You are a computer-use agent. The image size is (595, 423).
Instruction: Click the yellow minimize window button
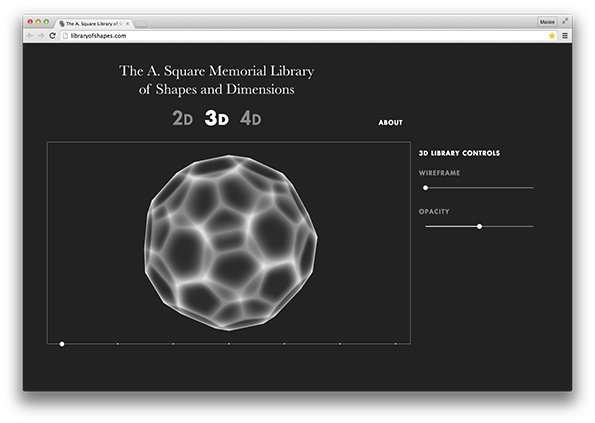(38, 22)
